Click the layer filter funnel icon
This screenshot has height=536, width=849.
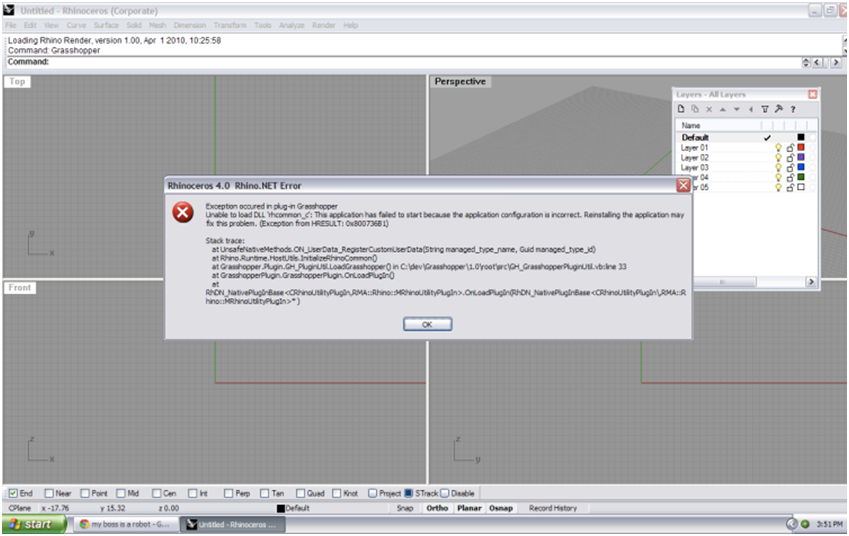765,109
